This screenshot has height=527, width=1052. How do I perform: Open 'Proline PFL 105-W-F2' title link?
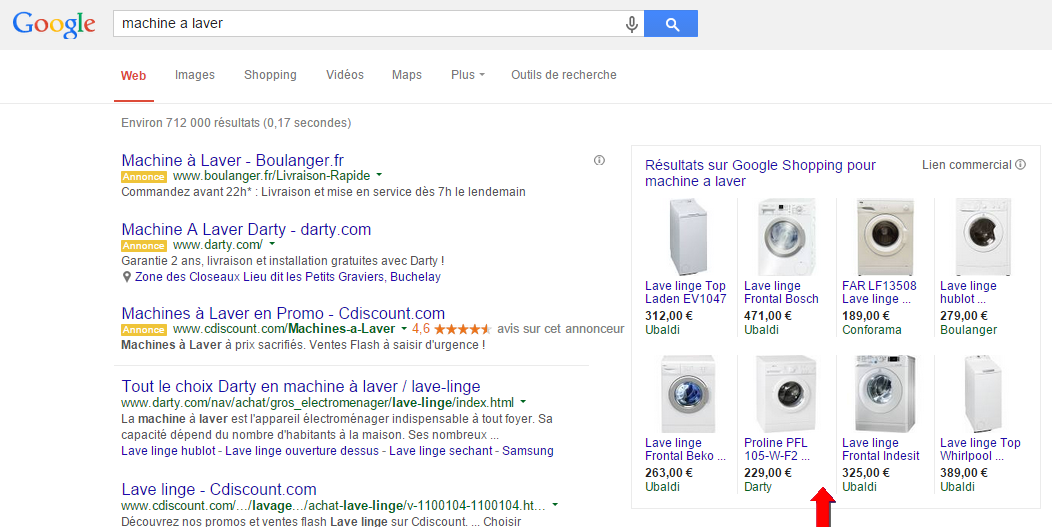click(777, 449)
